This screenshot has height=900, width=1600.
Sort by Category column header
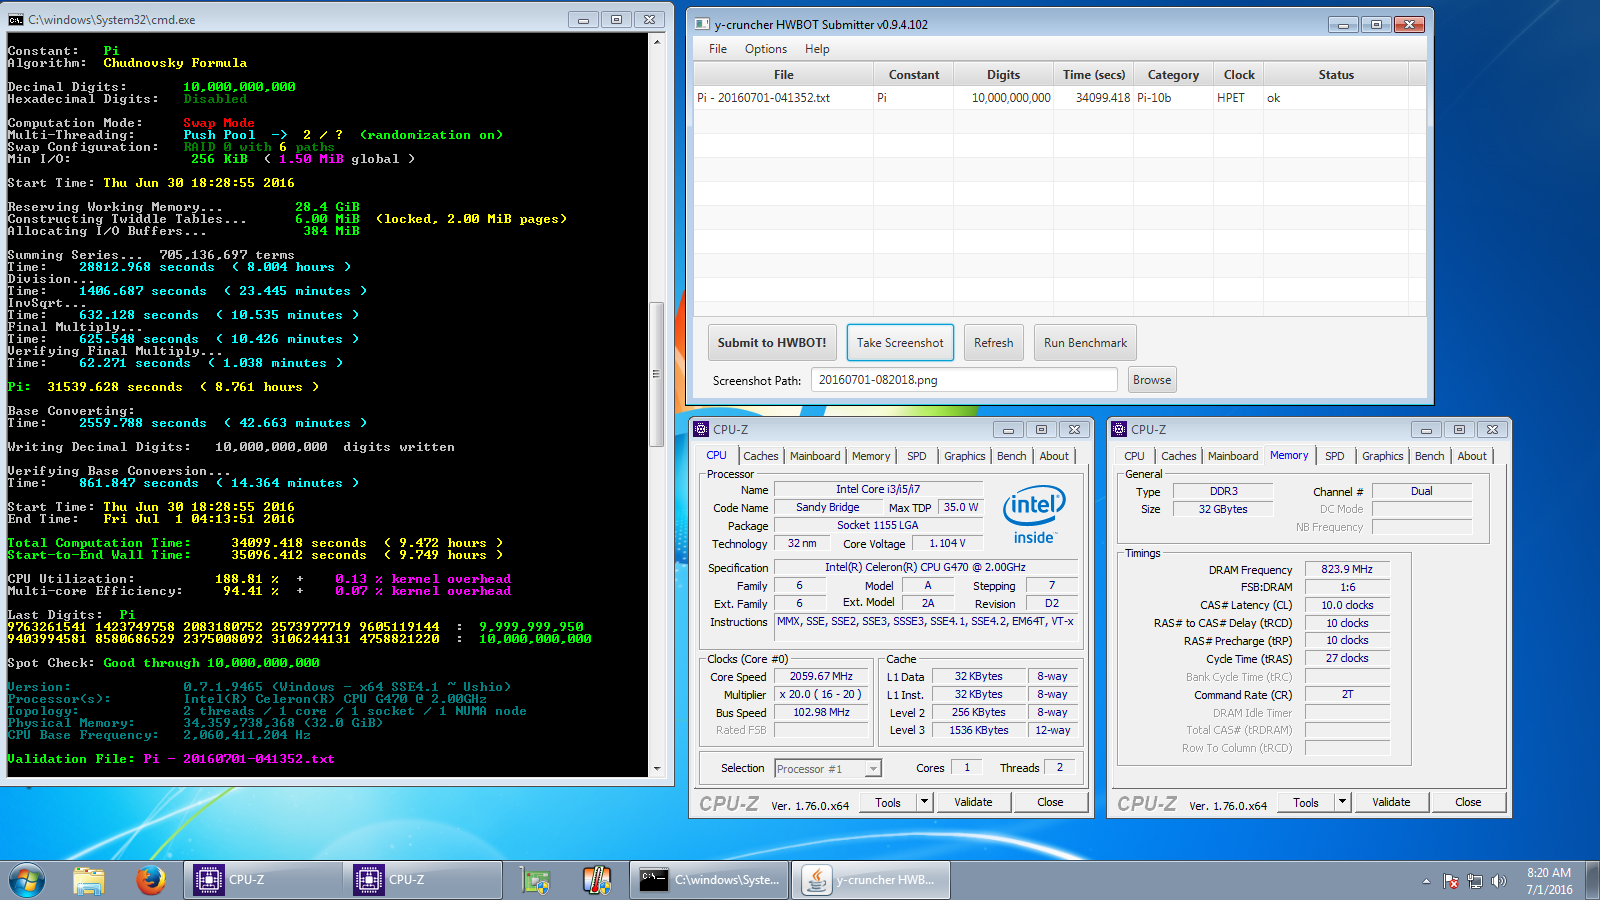(1173, 75)
